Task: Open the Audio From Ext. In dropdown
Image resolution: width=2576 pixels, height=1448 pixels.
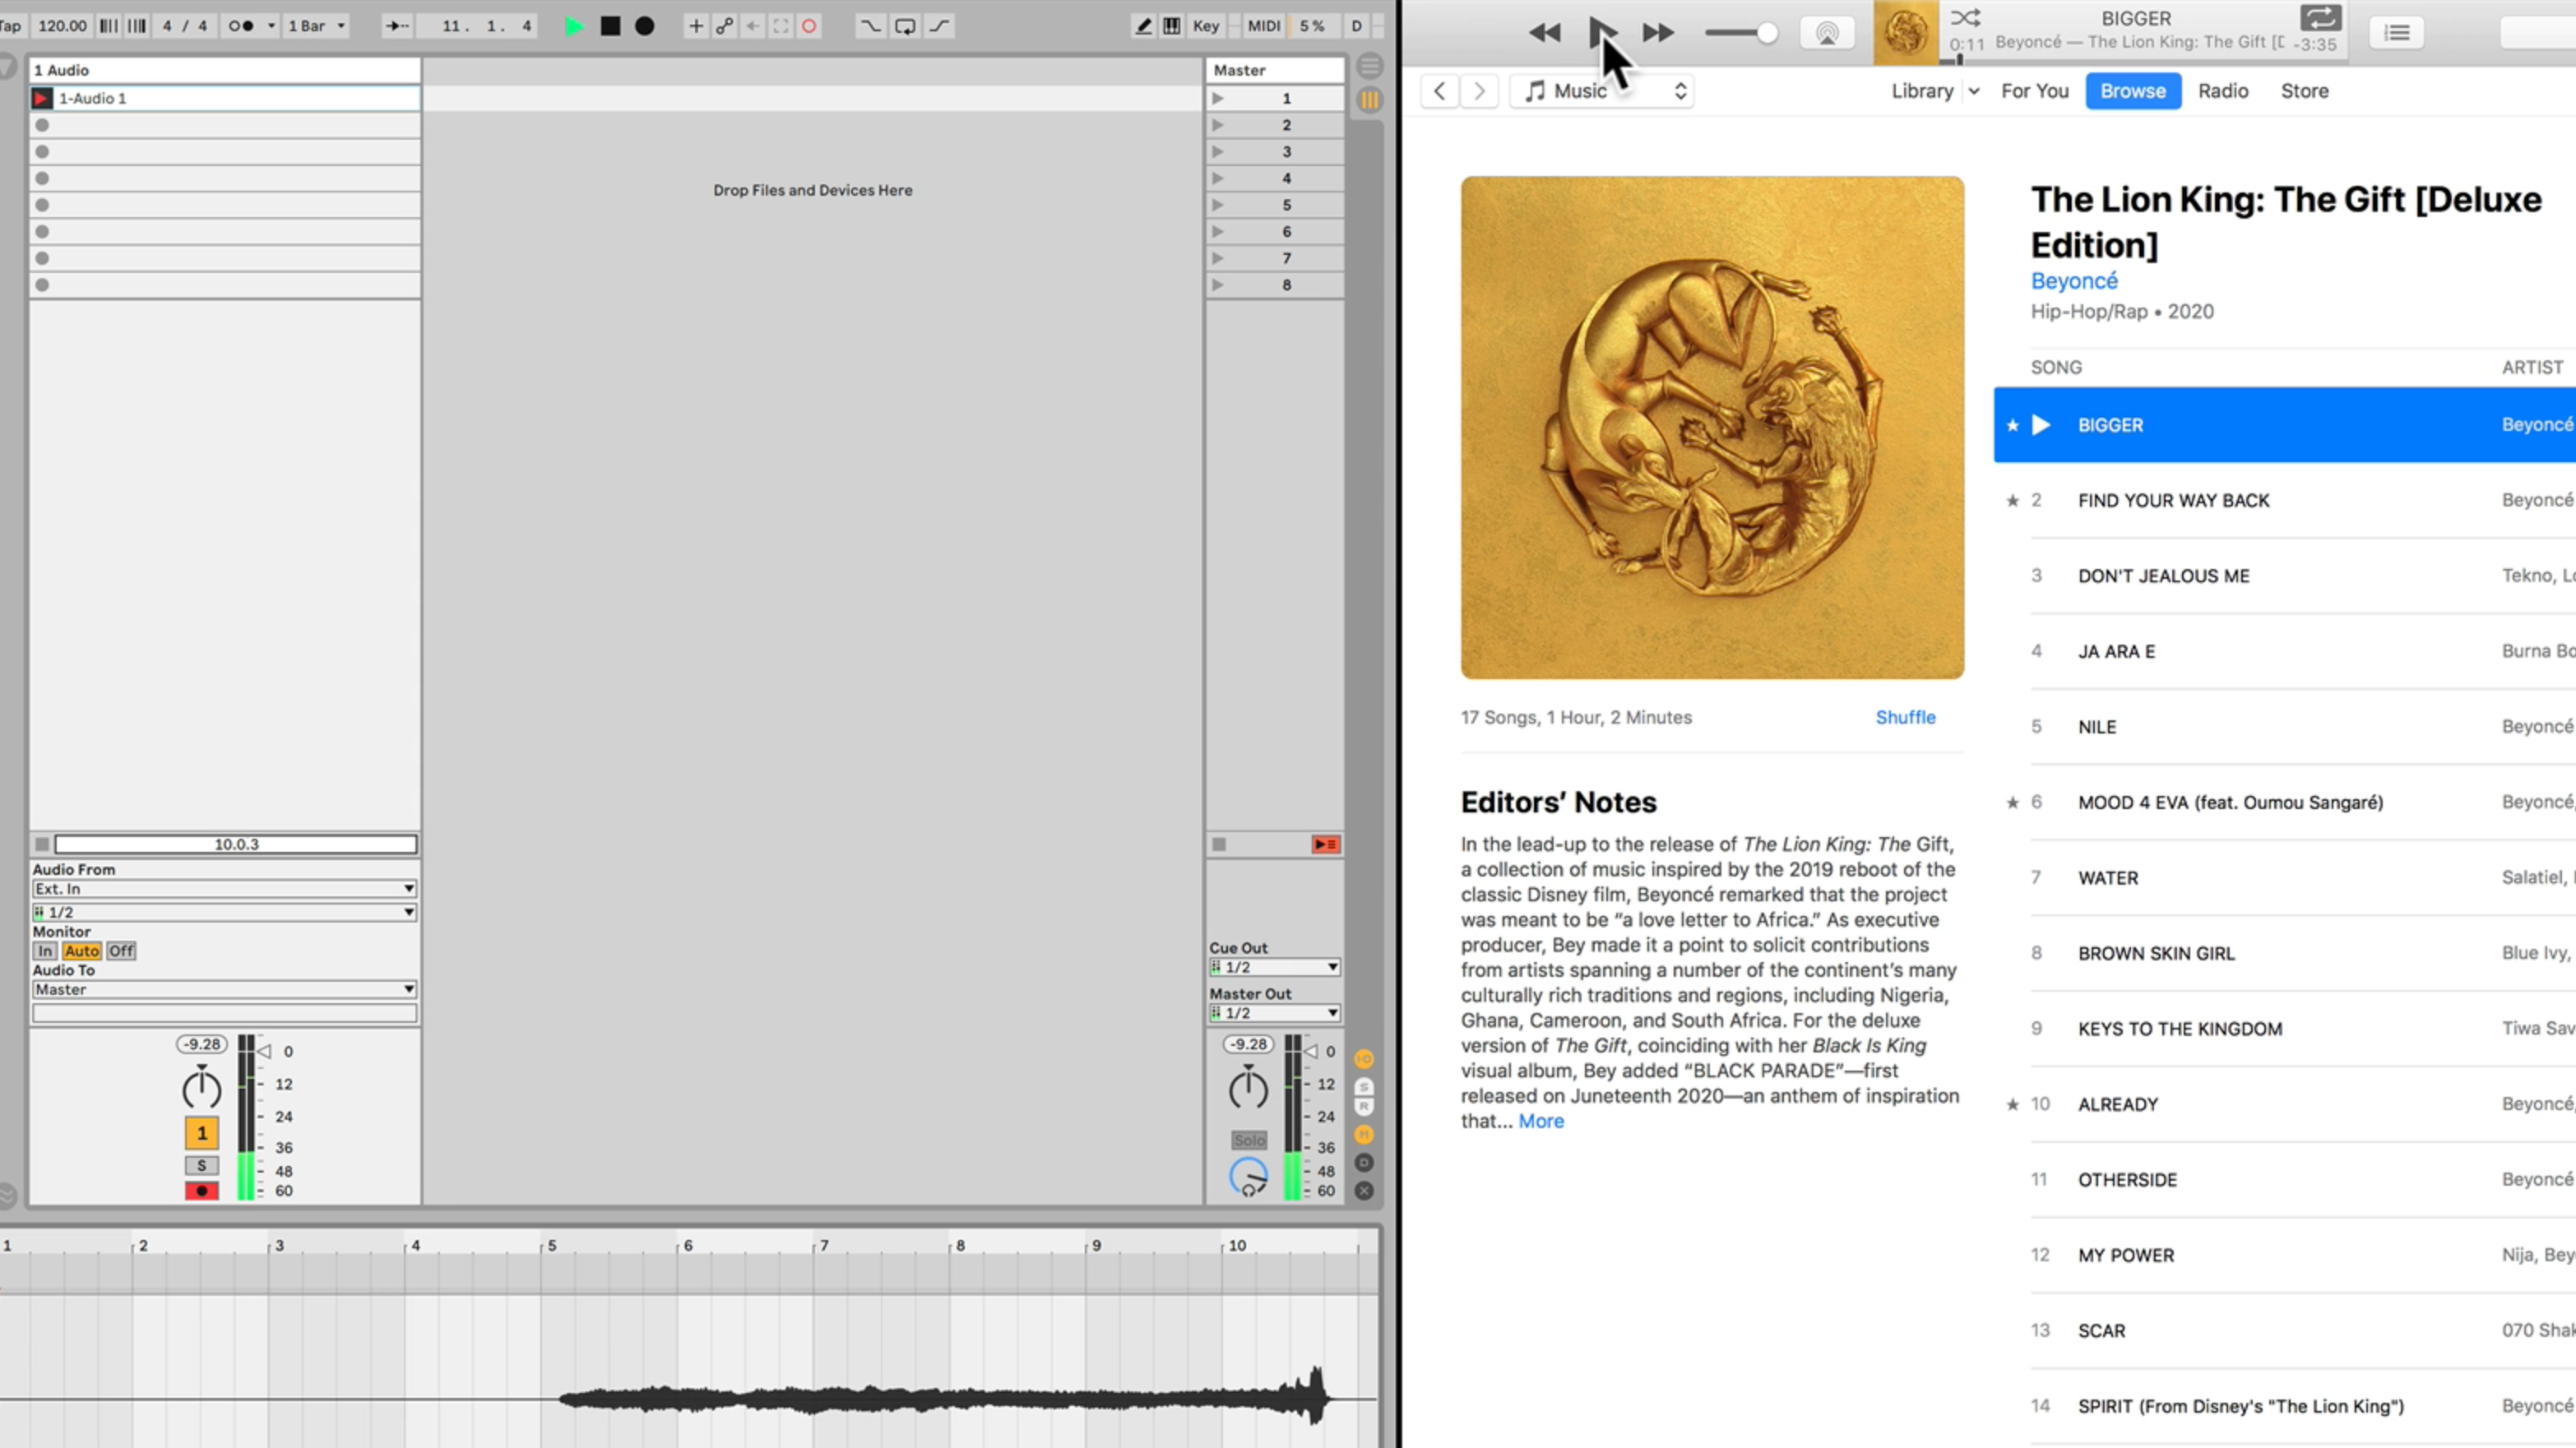Action: click(225, 888)
